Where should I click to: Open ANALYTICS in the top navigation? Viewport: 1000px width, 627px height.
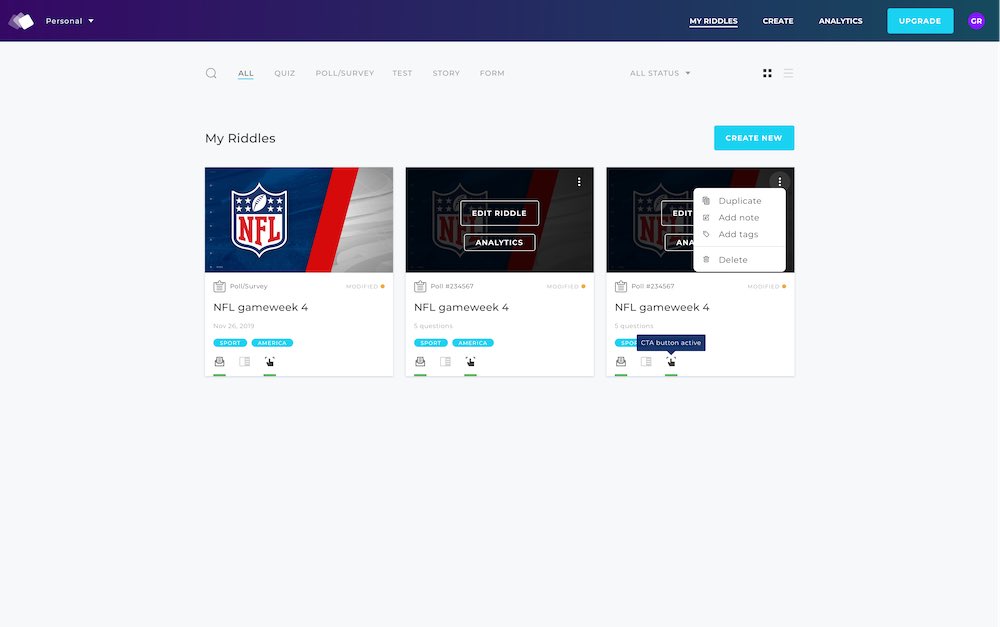[840, 21]
